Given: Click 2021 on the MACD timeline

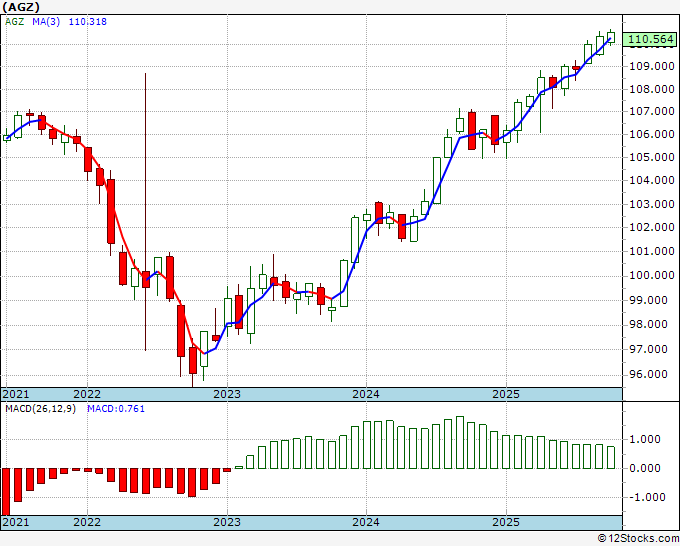Looking at the screenshot, I should (16, 522).
